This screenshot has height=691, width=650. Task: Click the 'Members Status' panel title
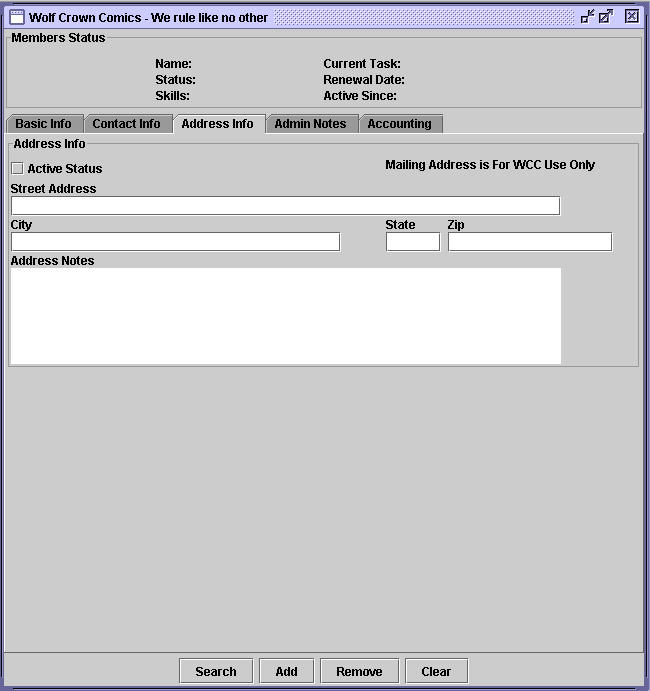tap(58, 38)
